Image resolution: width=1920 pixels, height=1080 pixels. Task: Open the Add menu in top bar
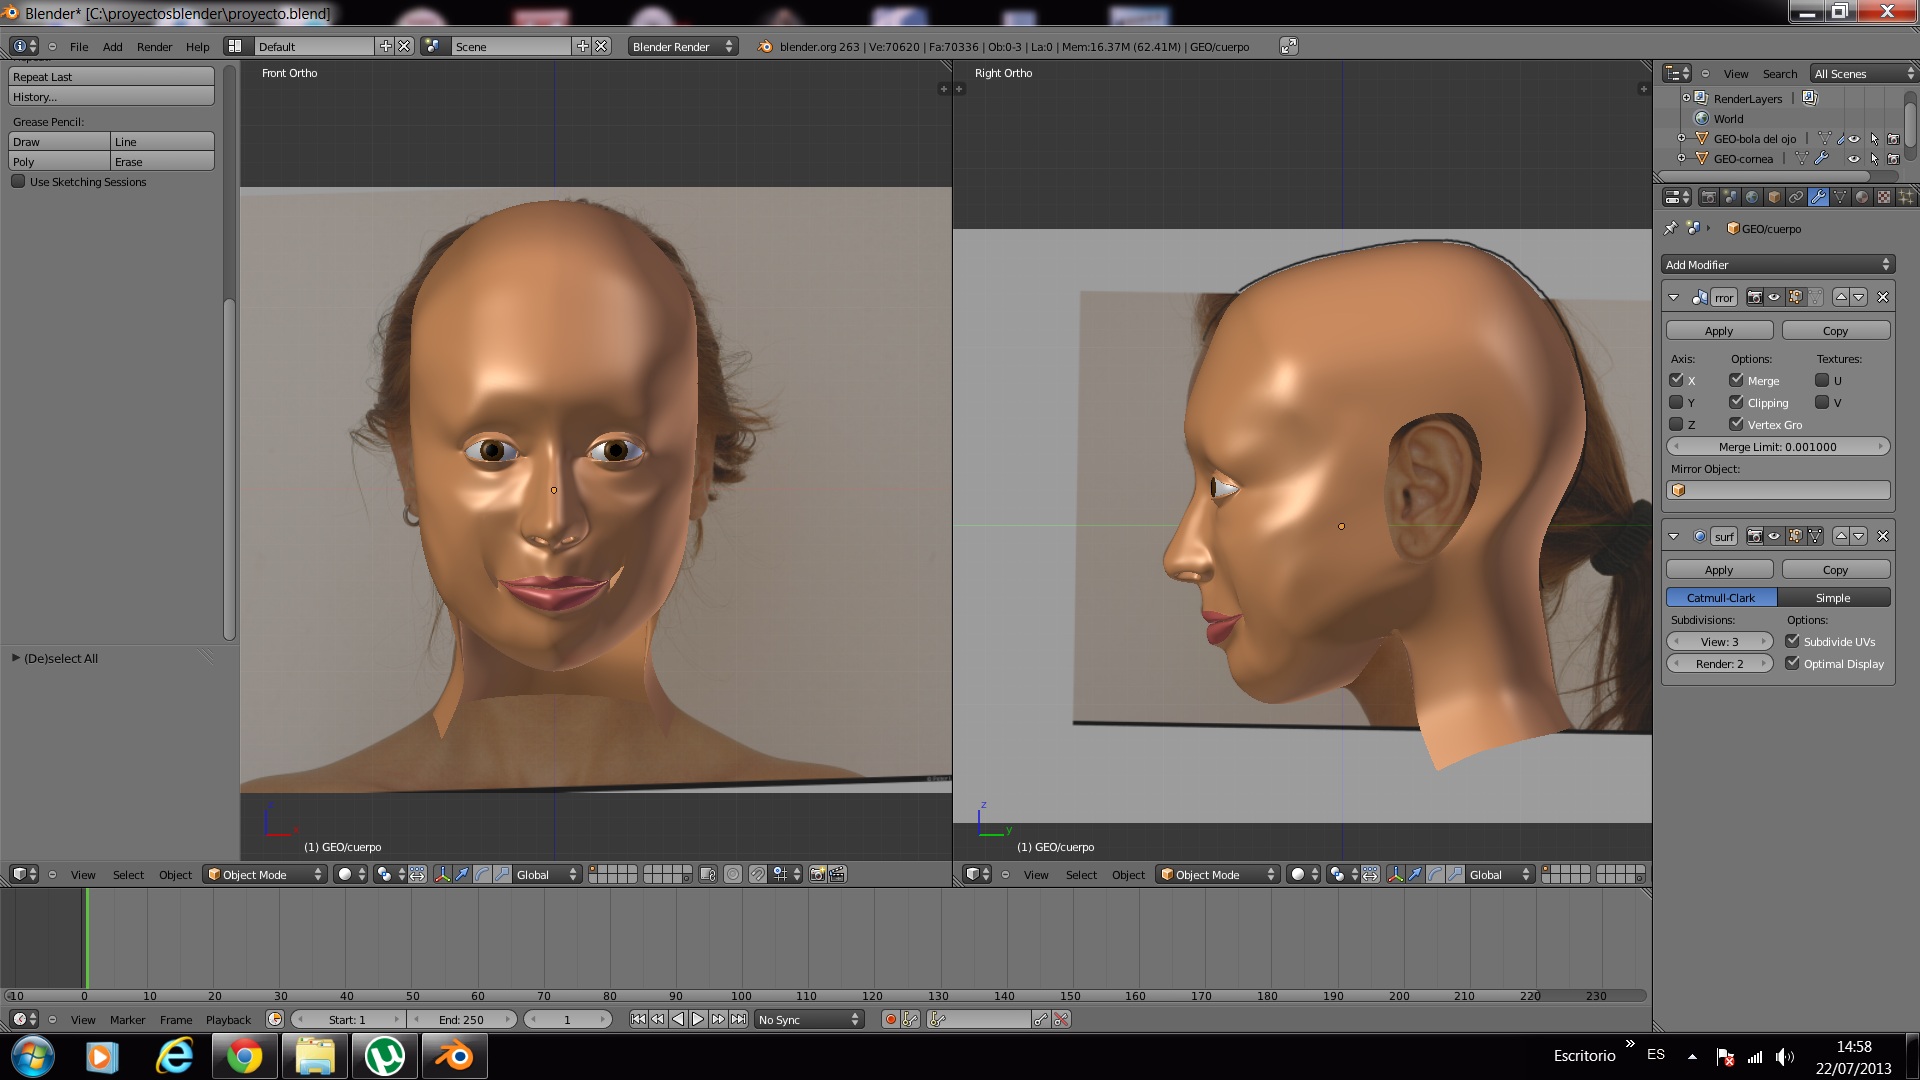[x=112, y=47]
